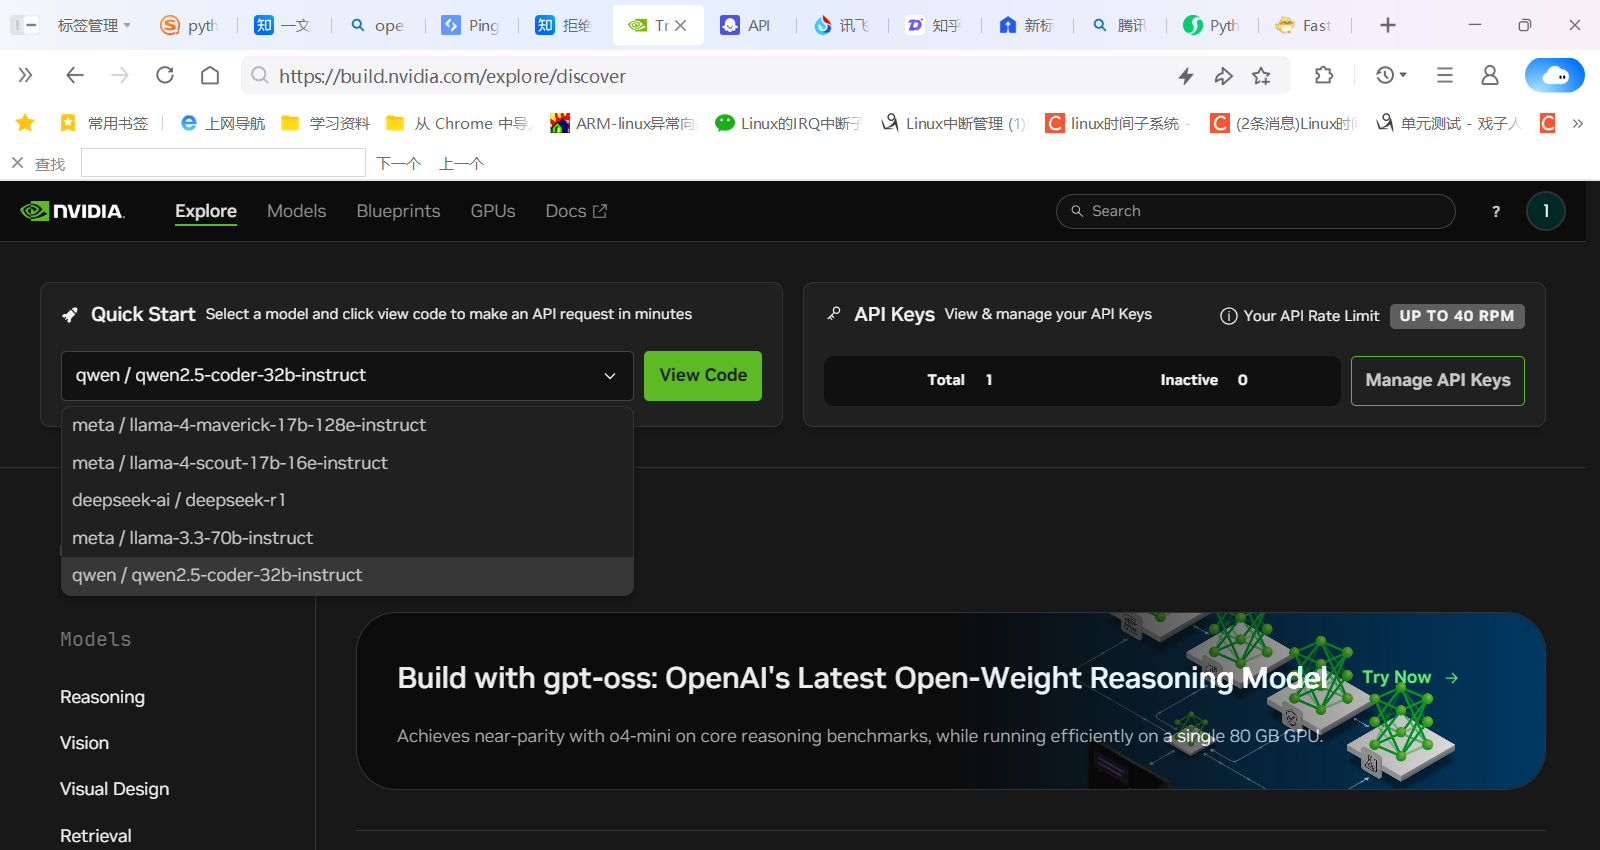Click the blue cloud sync icon
Viewport: 1600px width, 850px height.
[1555, 75]
